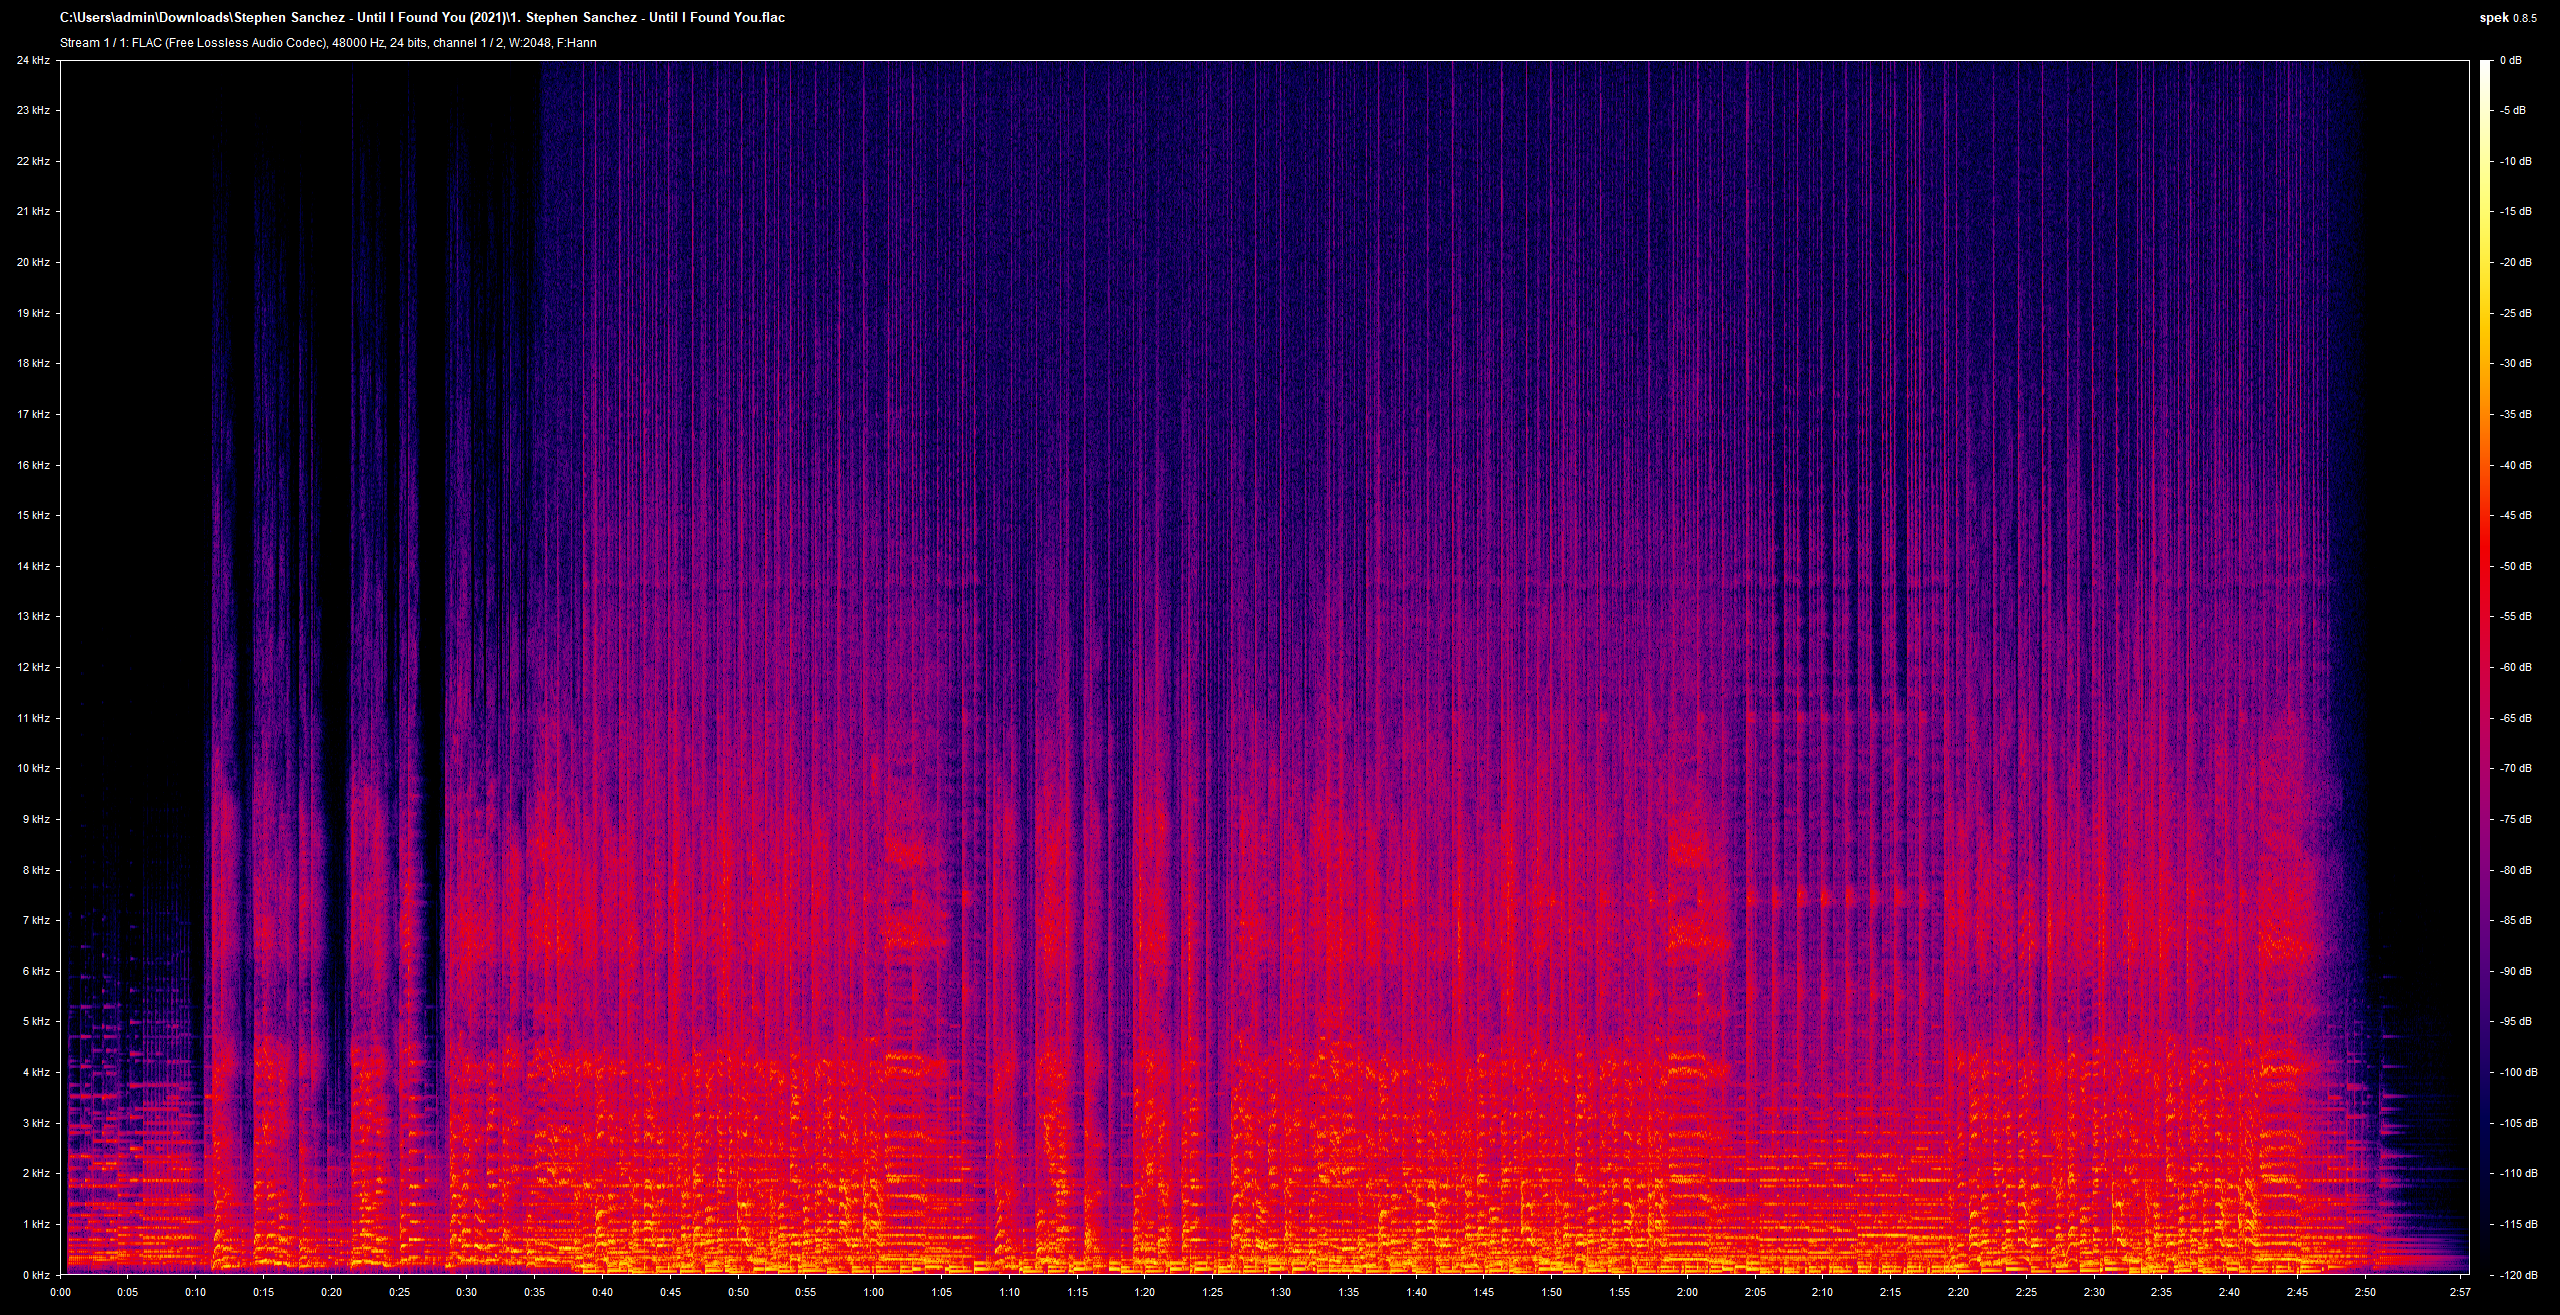Select the 2:45 time axis label
Viewport: 2560px width, 1315px height.
[2297, 1292]
